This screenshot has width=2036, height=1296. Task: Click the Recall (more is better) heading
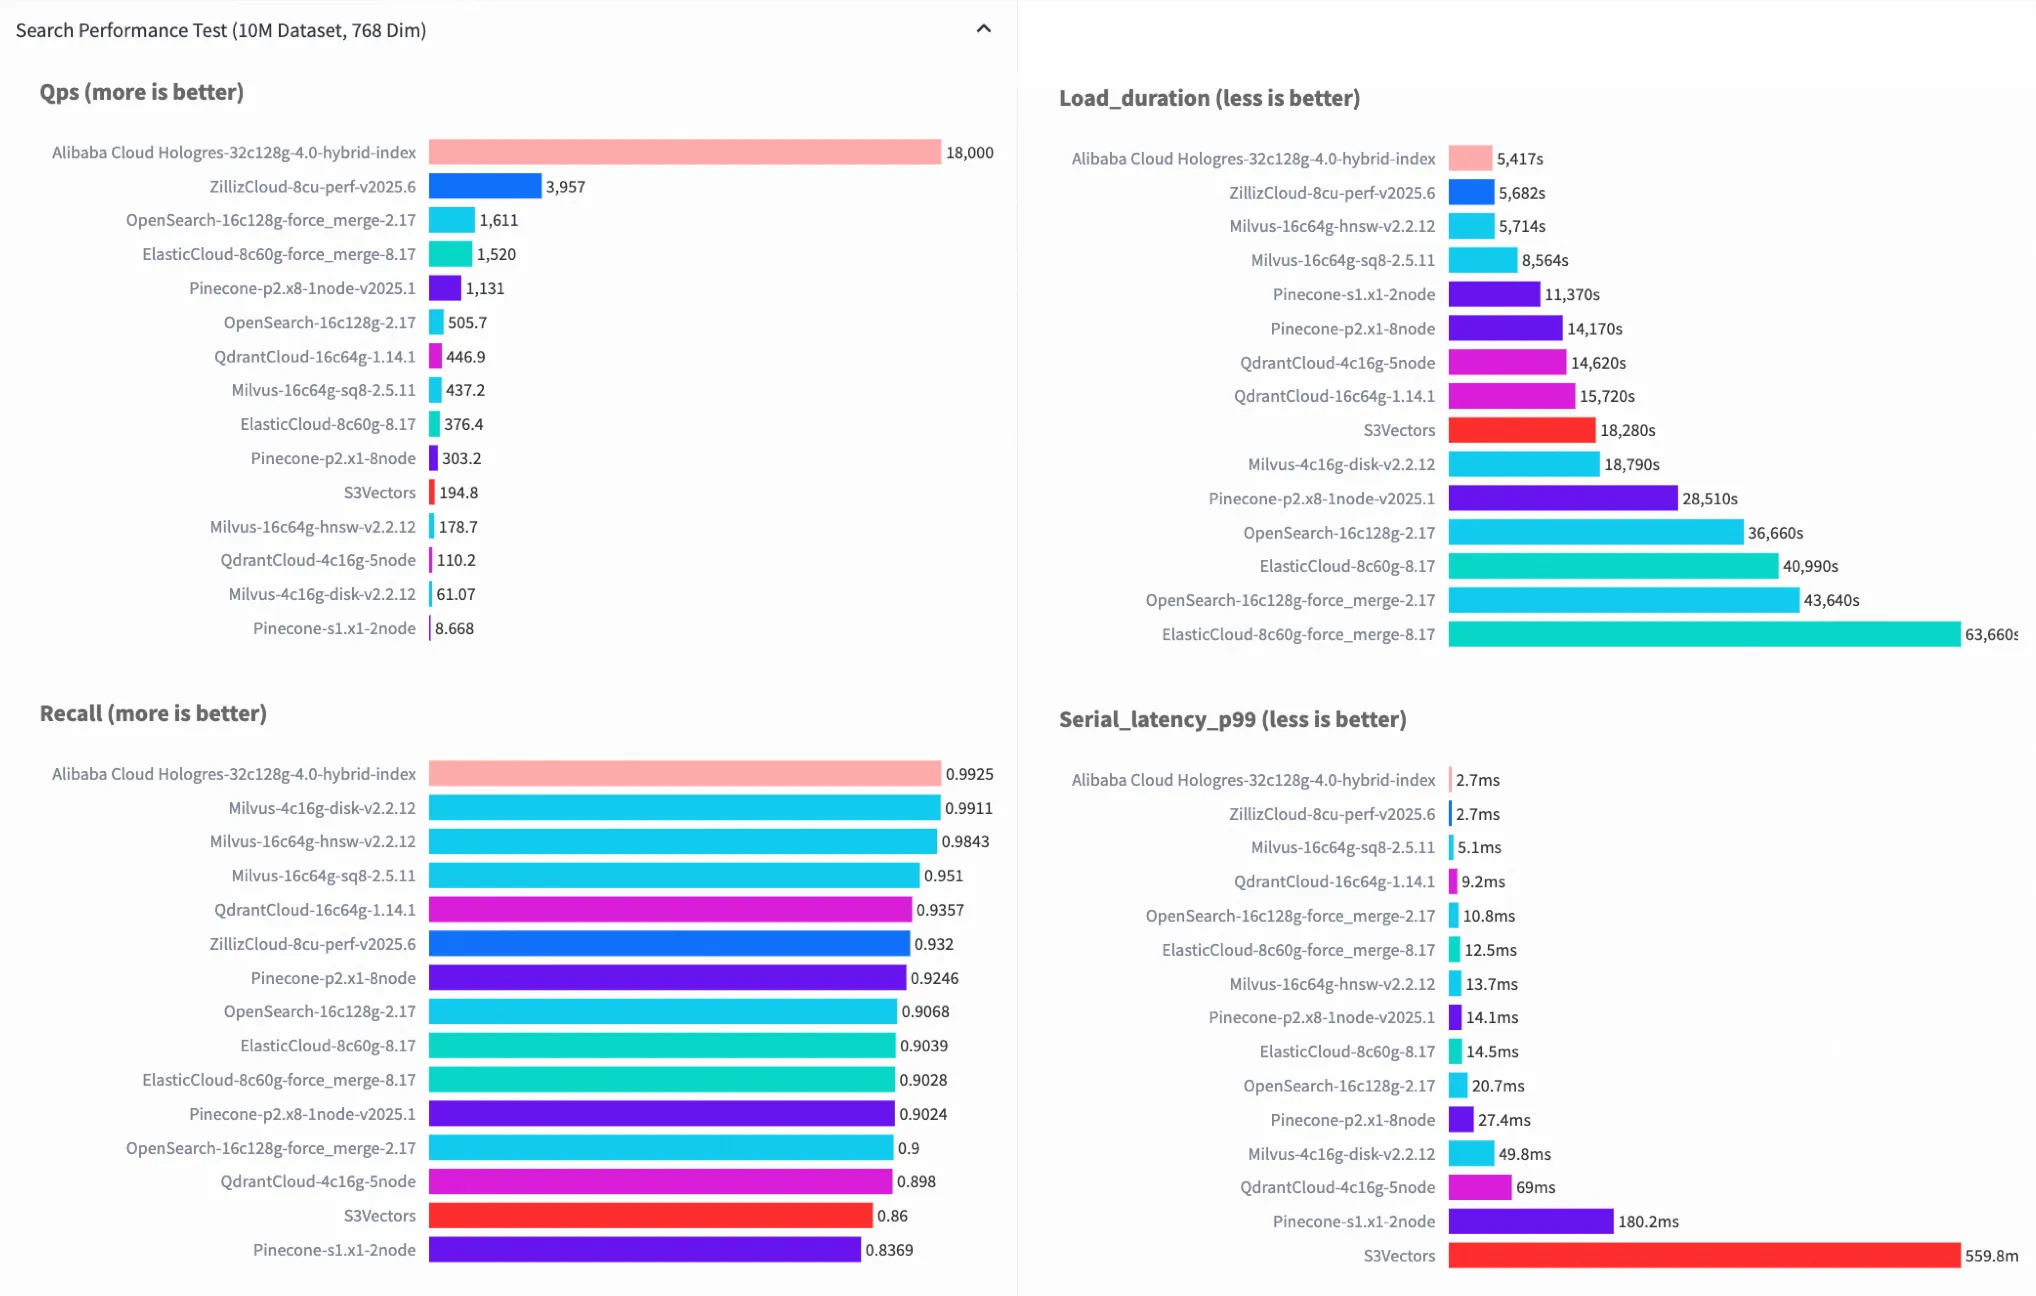(153, 713)
